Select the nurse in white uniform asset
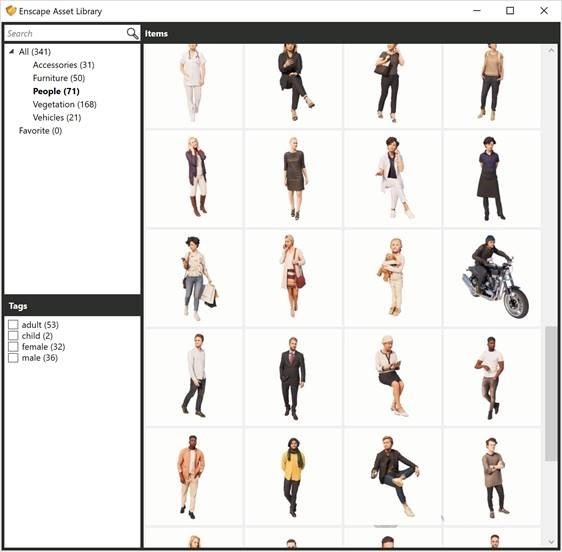The image size is (562, 552). [194, 86]
